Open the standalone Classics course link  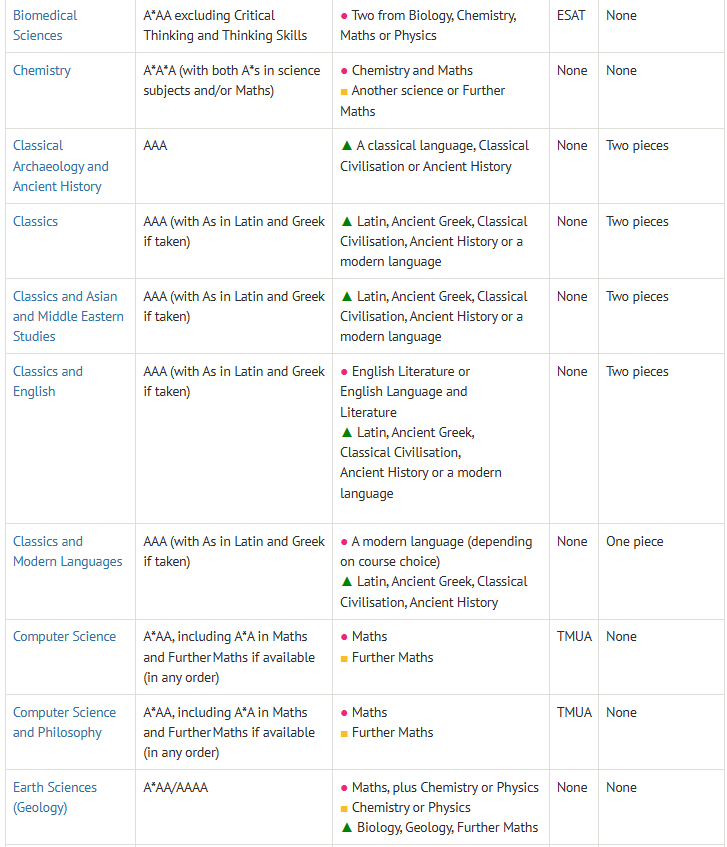pyautogui.click(x=36, y=221)
